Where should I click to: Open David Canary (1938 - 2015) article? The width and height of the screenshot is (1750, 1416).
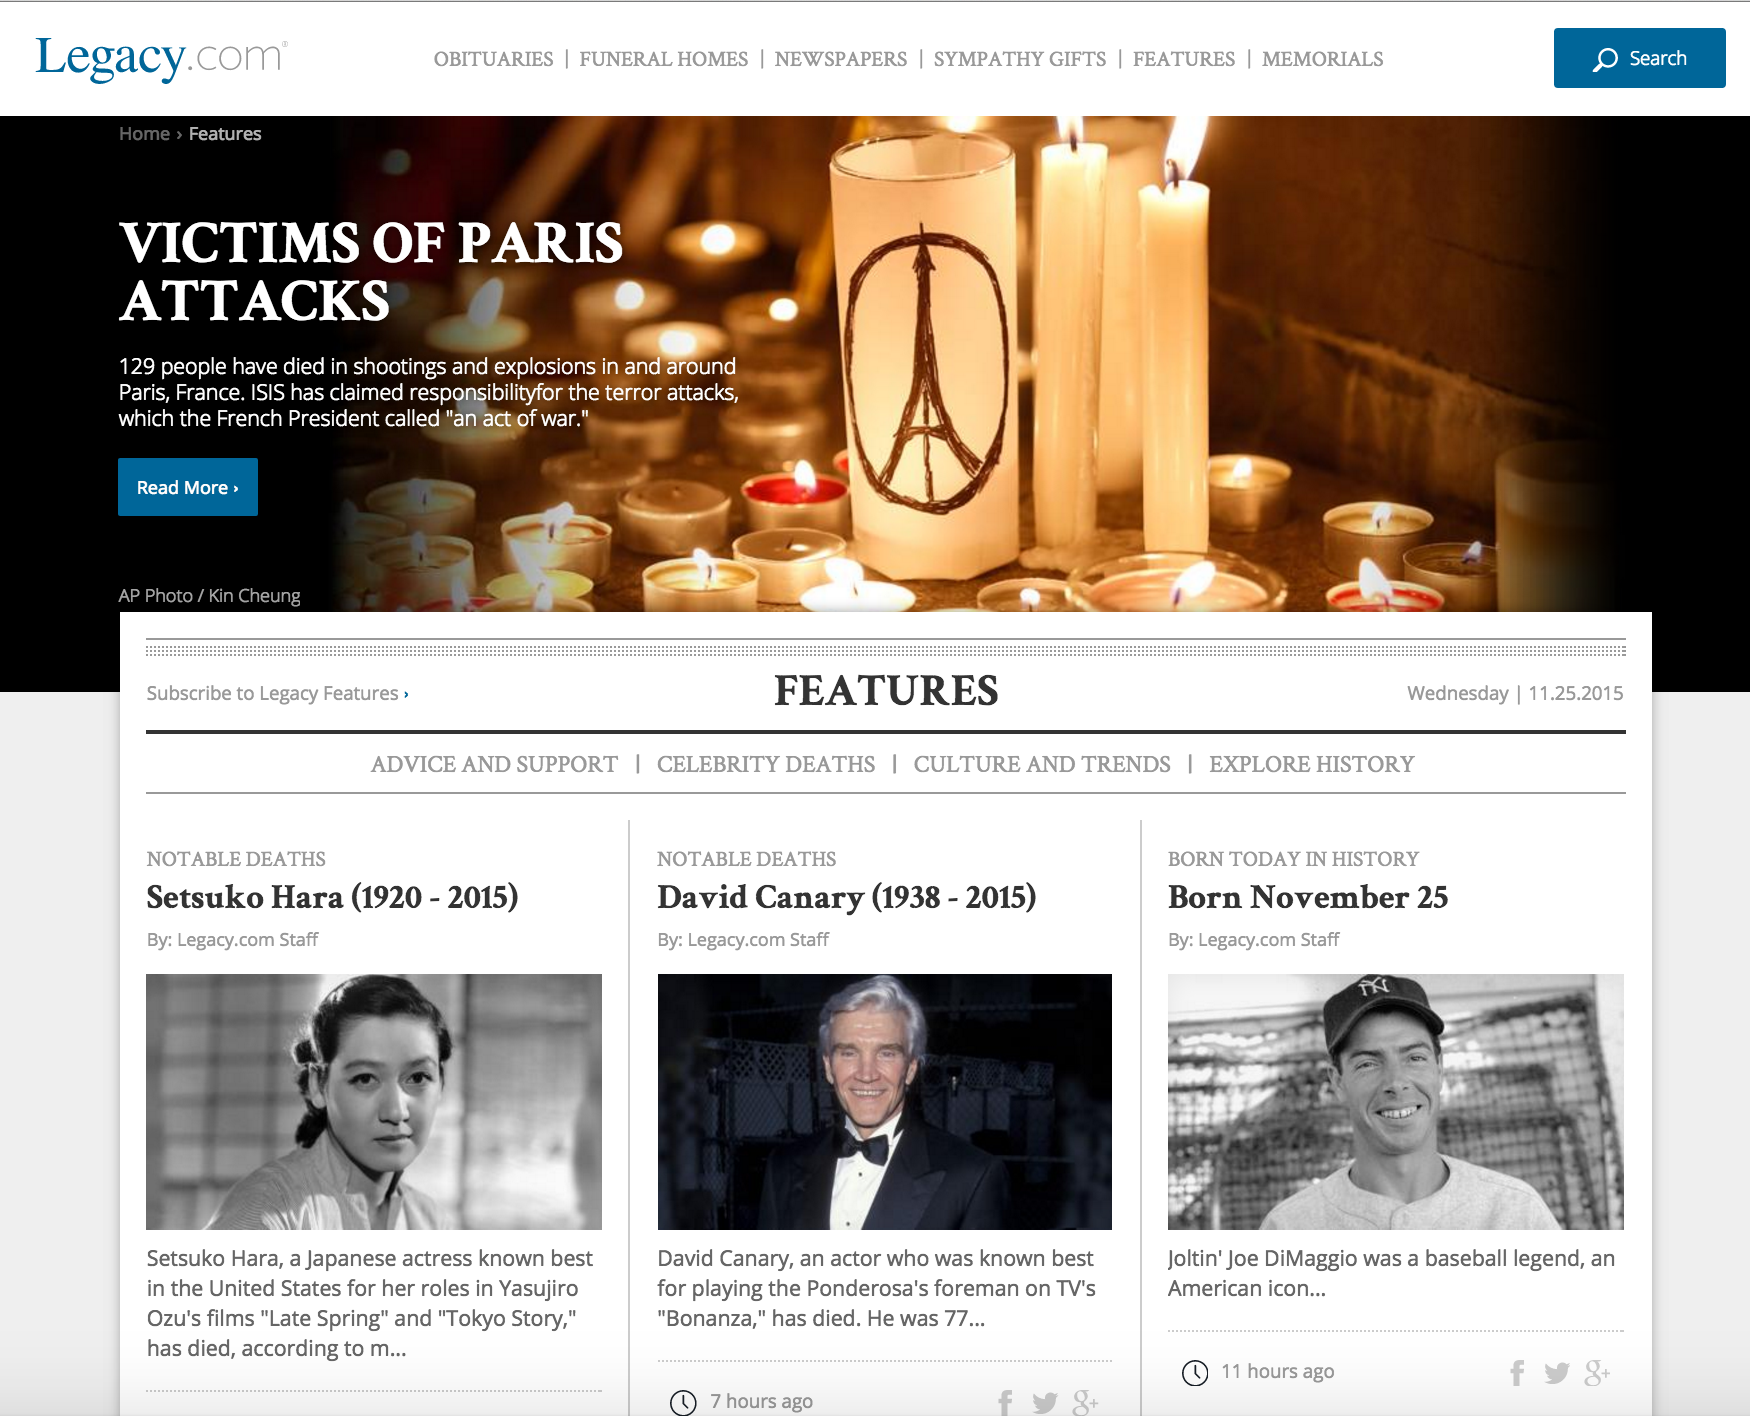[x=847, y=897]
